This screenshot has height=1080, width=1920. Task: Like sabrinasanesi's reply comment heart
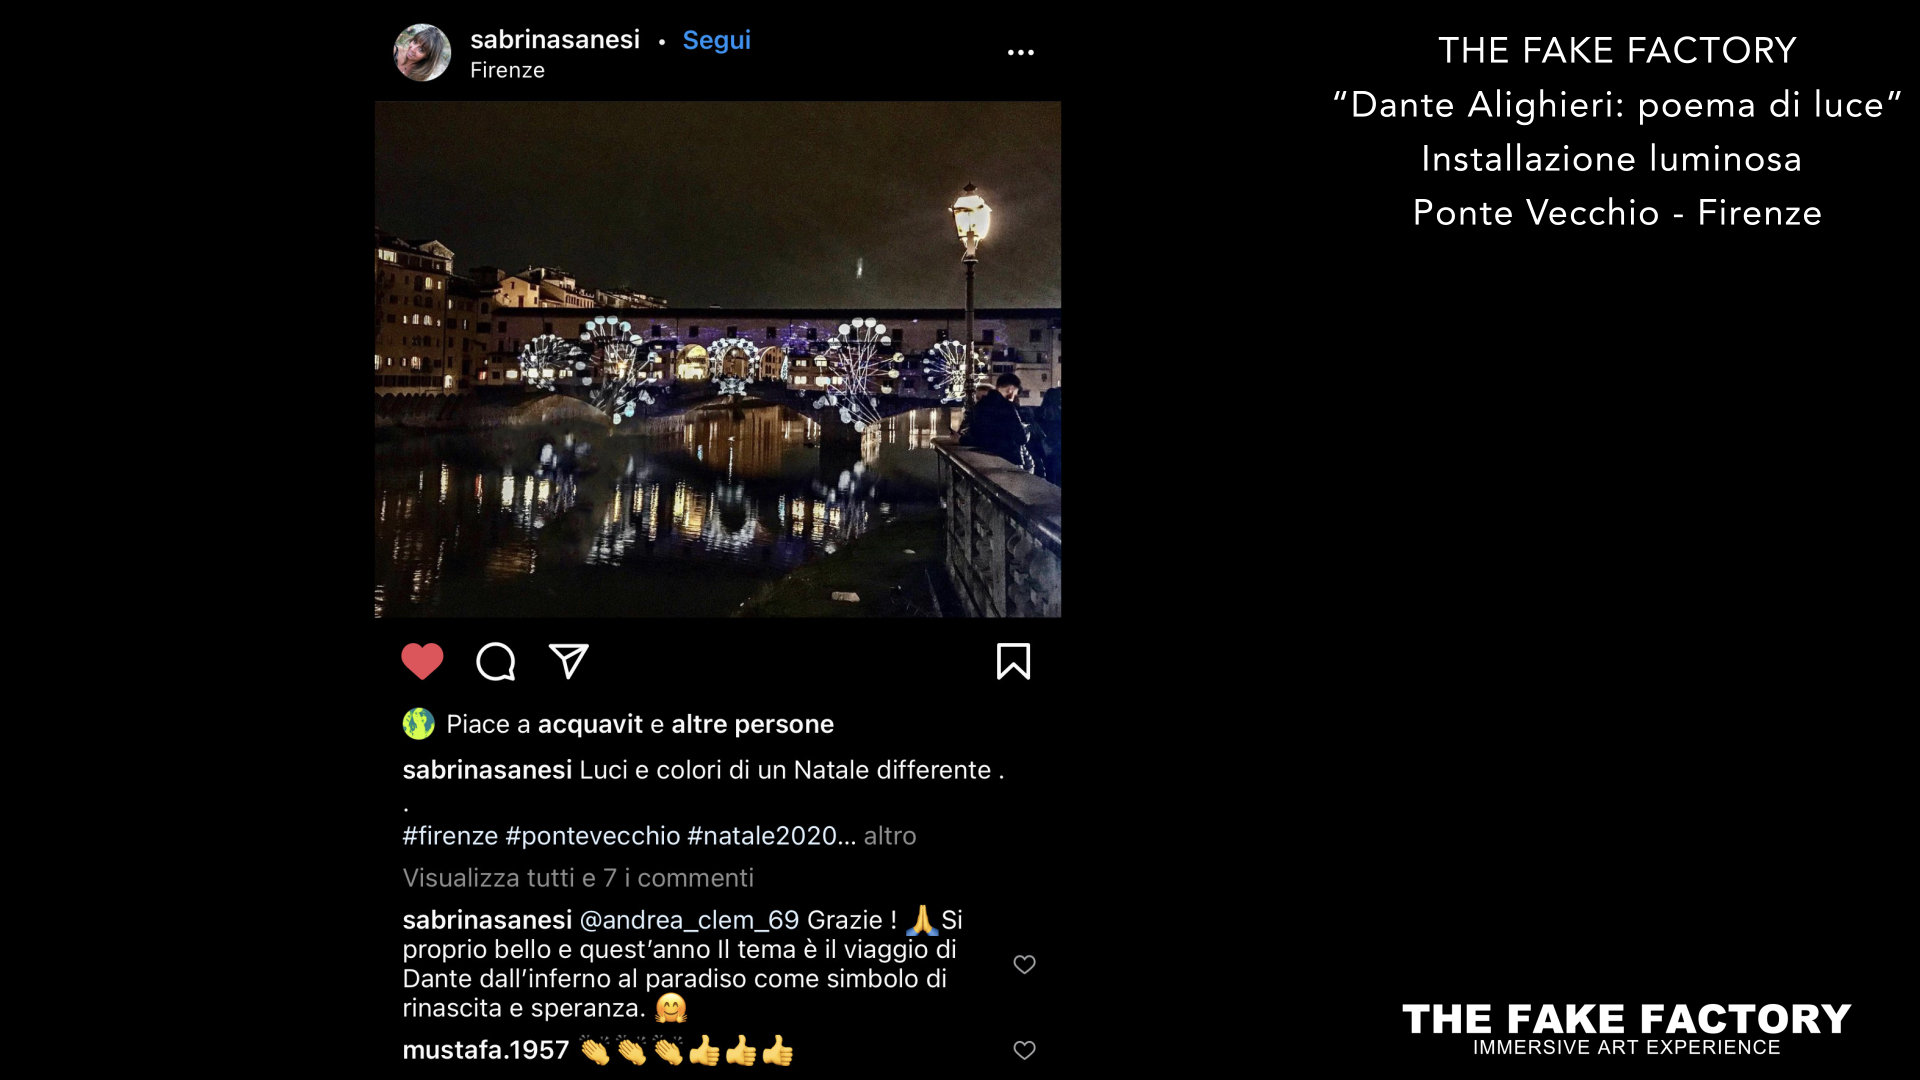1024,964
